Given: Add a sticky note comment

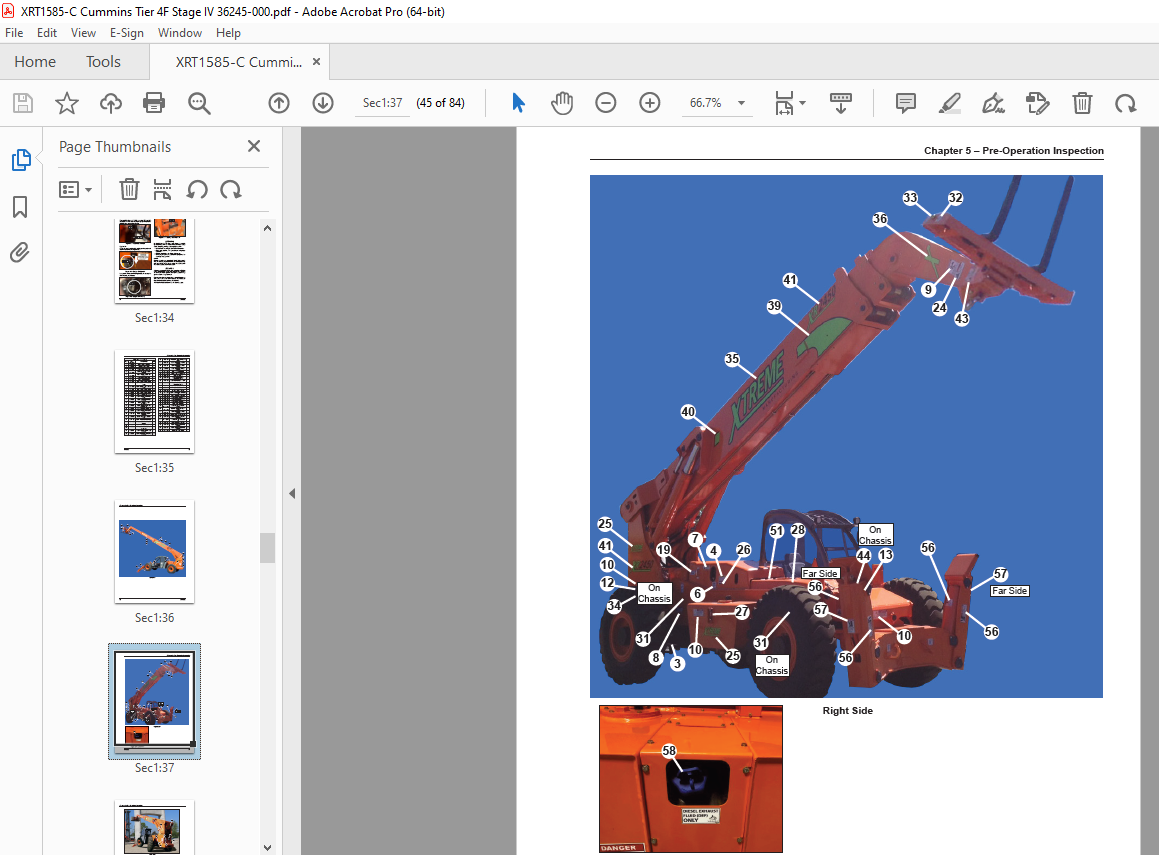Looking at the screenshot, I should coord(905,103).
